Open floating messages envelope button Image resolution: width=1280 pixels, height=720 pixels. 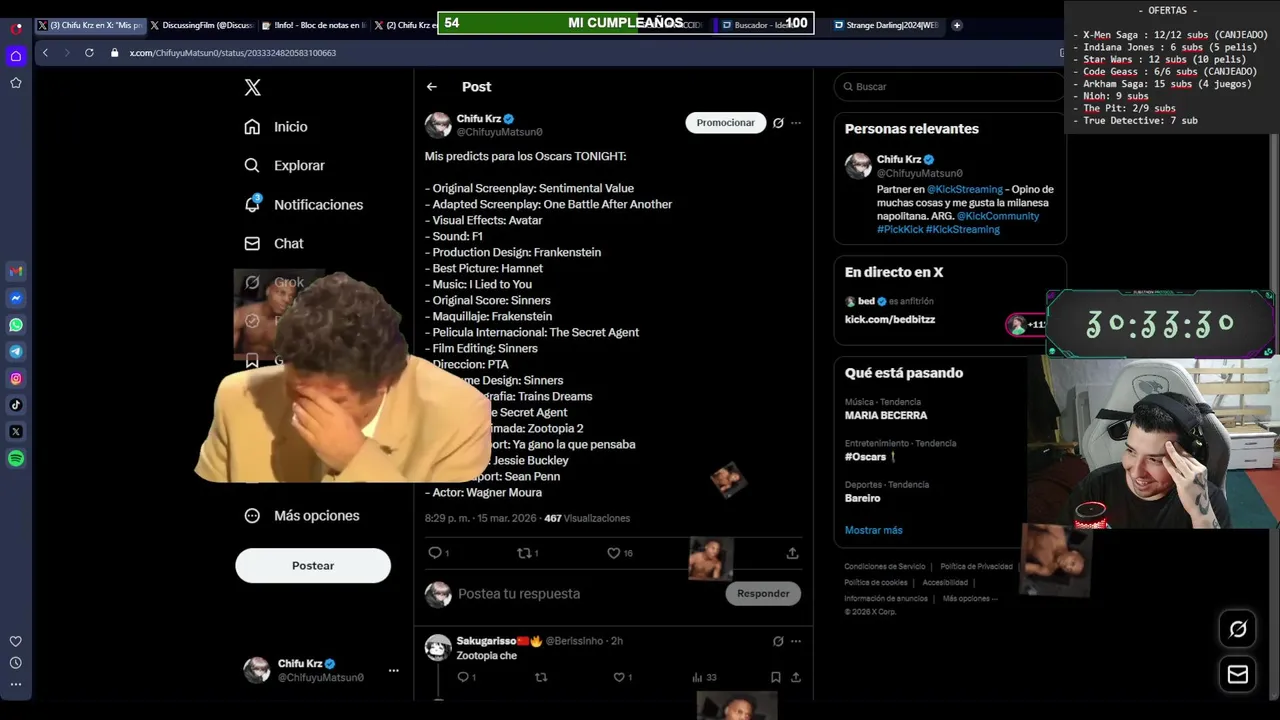pos(1238,674)
